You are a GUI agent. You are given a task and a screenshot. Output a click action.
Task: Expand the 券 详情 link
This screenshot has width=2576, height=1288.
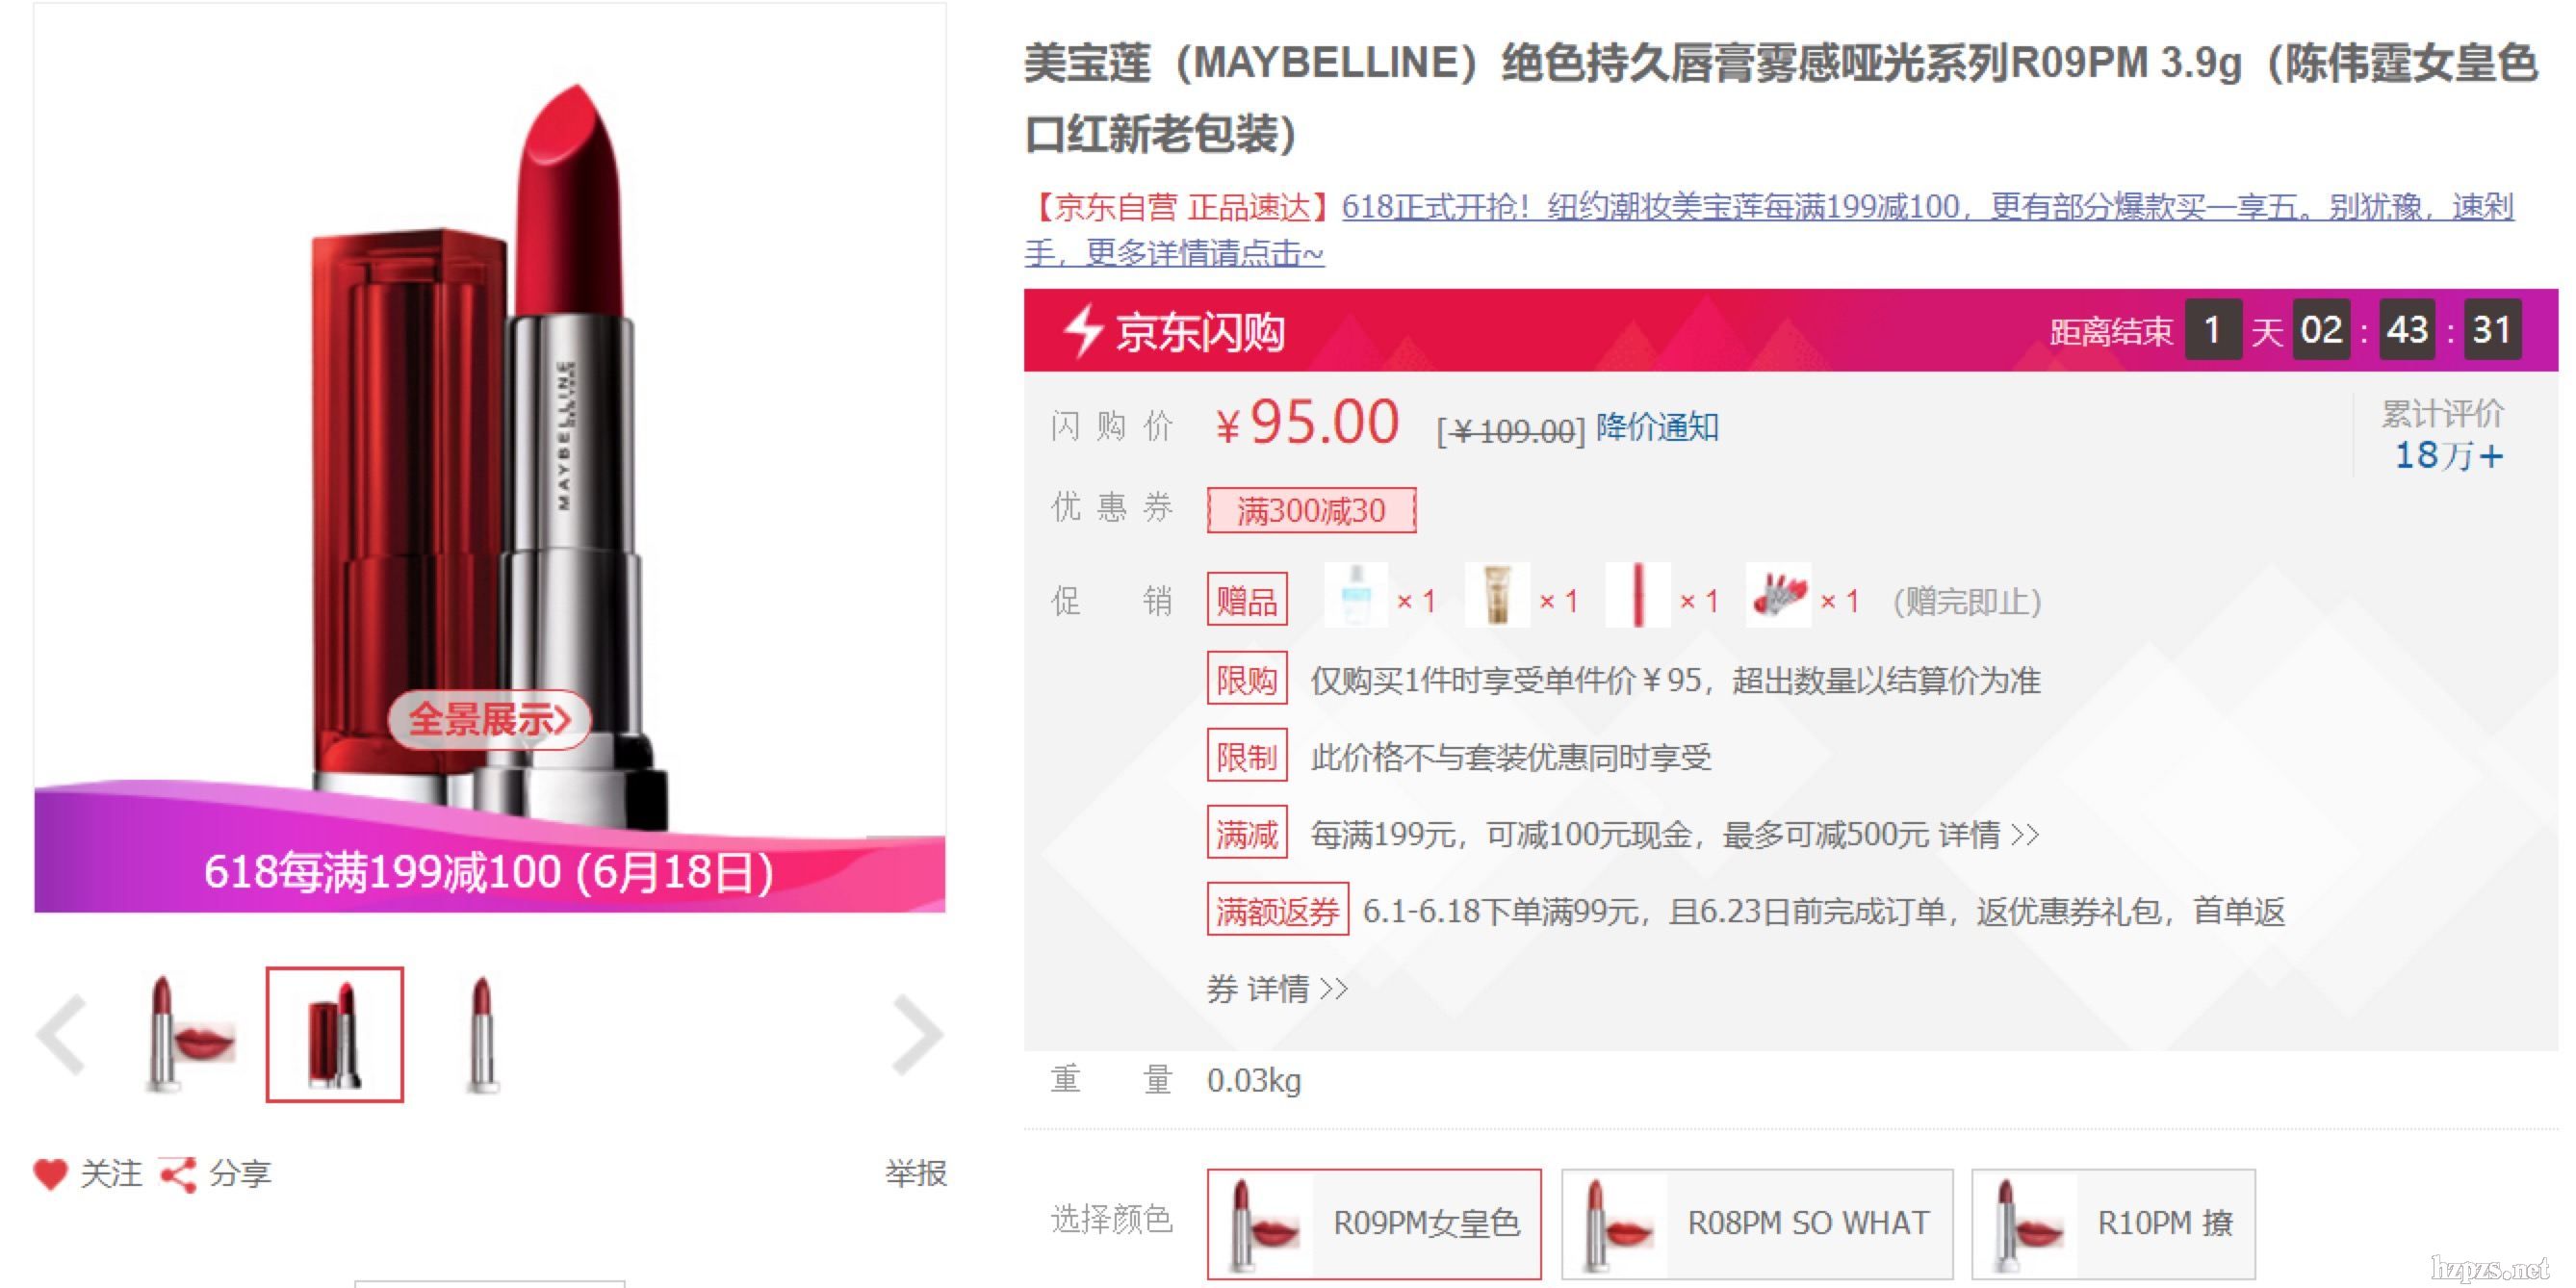tap(1277, 989)
